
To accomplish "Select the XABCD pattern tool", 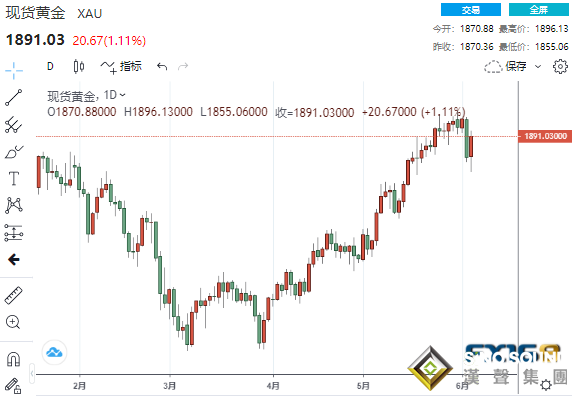I will [13, 205].
